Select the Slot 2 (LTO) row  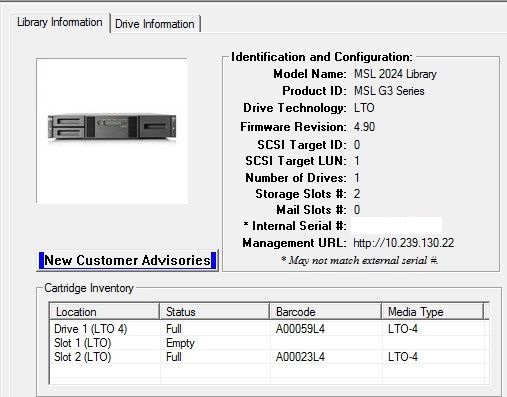[x=269, y=357]
